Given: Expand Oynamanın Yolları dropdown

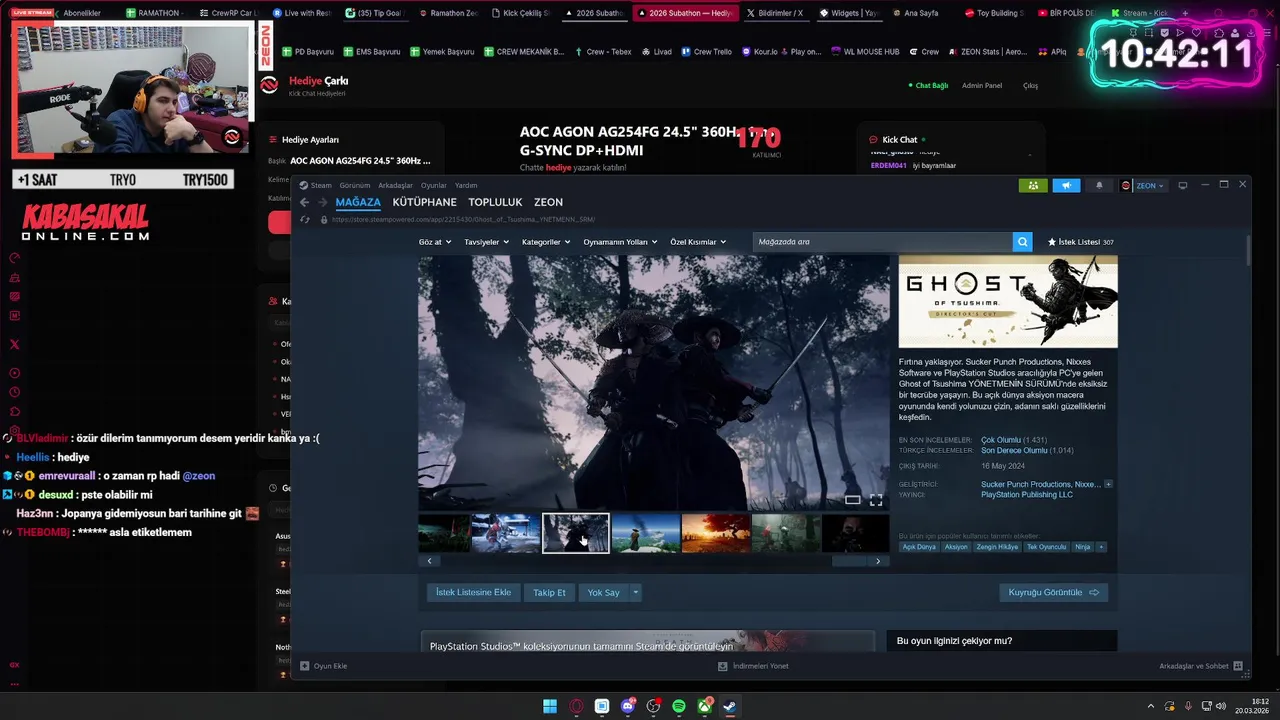Looking at the screenshot, I should (620, 242).
